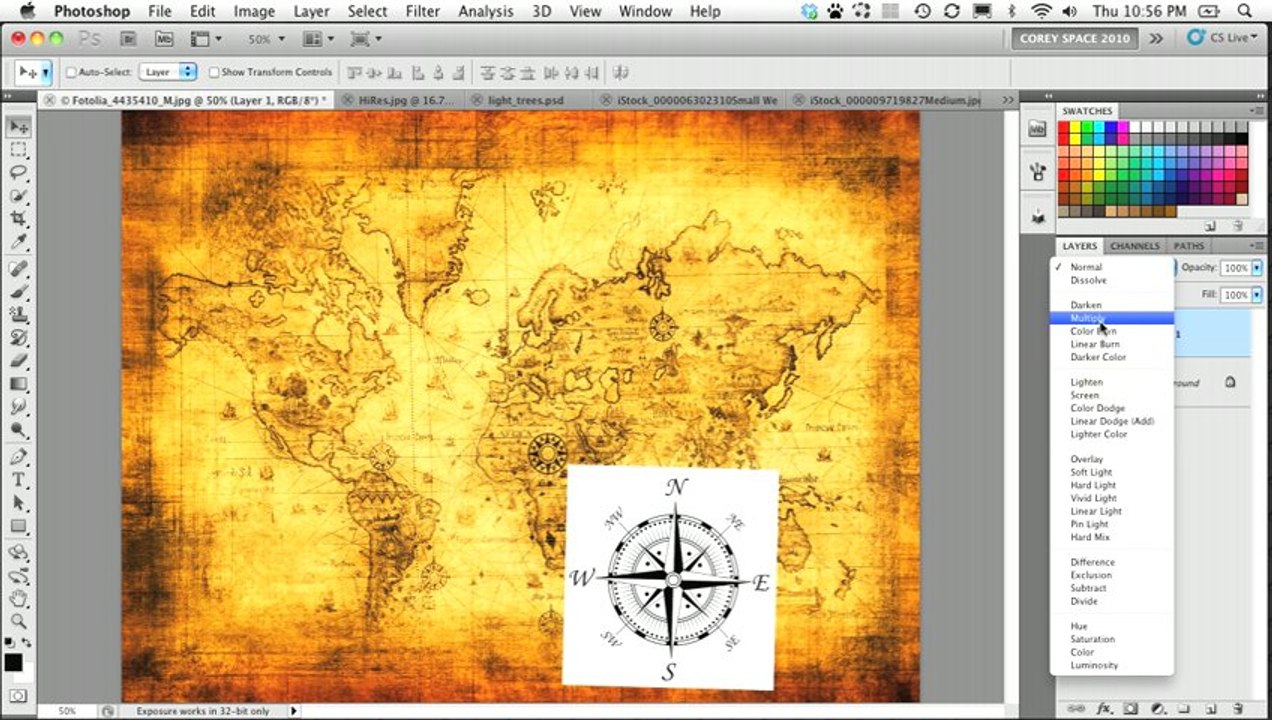This screenshot has height=720, width=1272.
Task: Click the Wi-Fi icon in menu bar
Action: coord(1042,11)
